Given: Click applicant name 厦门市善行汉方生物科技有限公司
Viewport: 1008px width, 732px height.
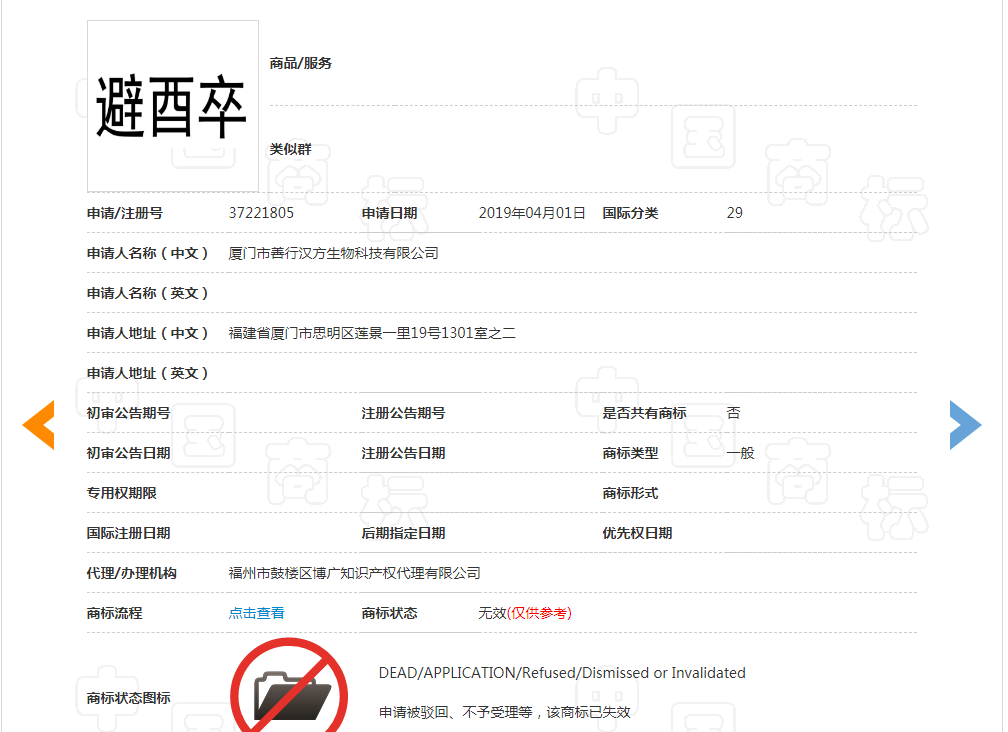Looking at the screenshot, I should pos(333,253).
